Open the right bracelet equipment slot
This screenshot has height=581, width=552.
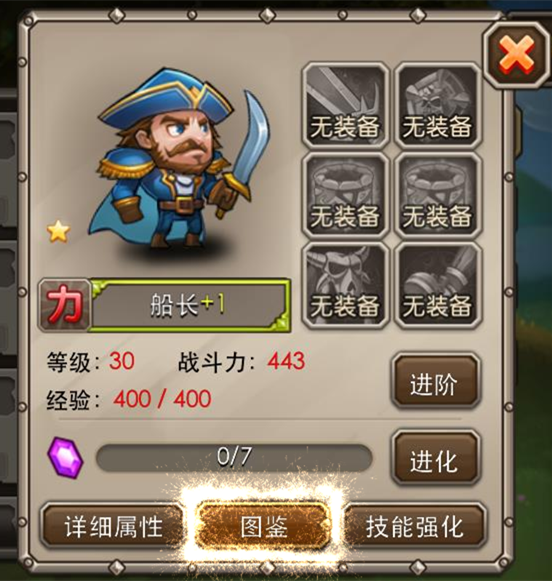438,195
